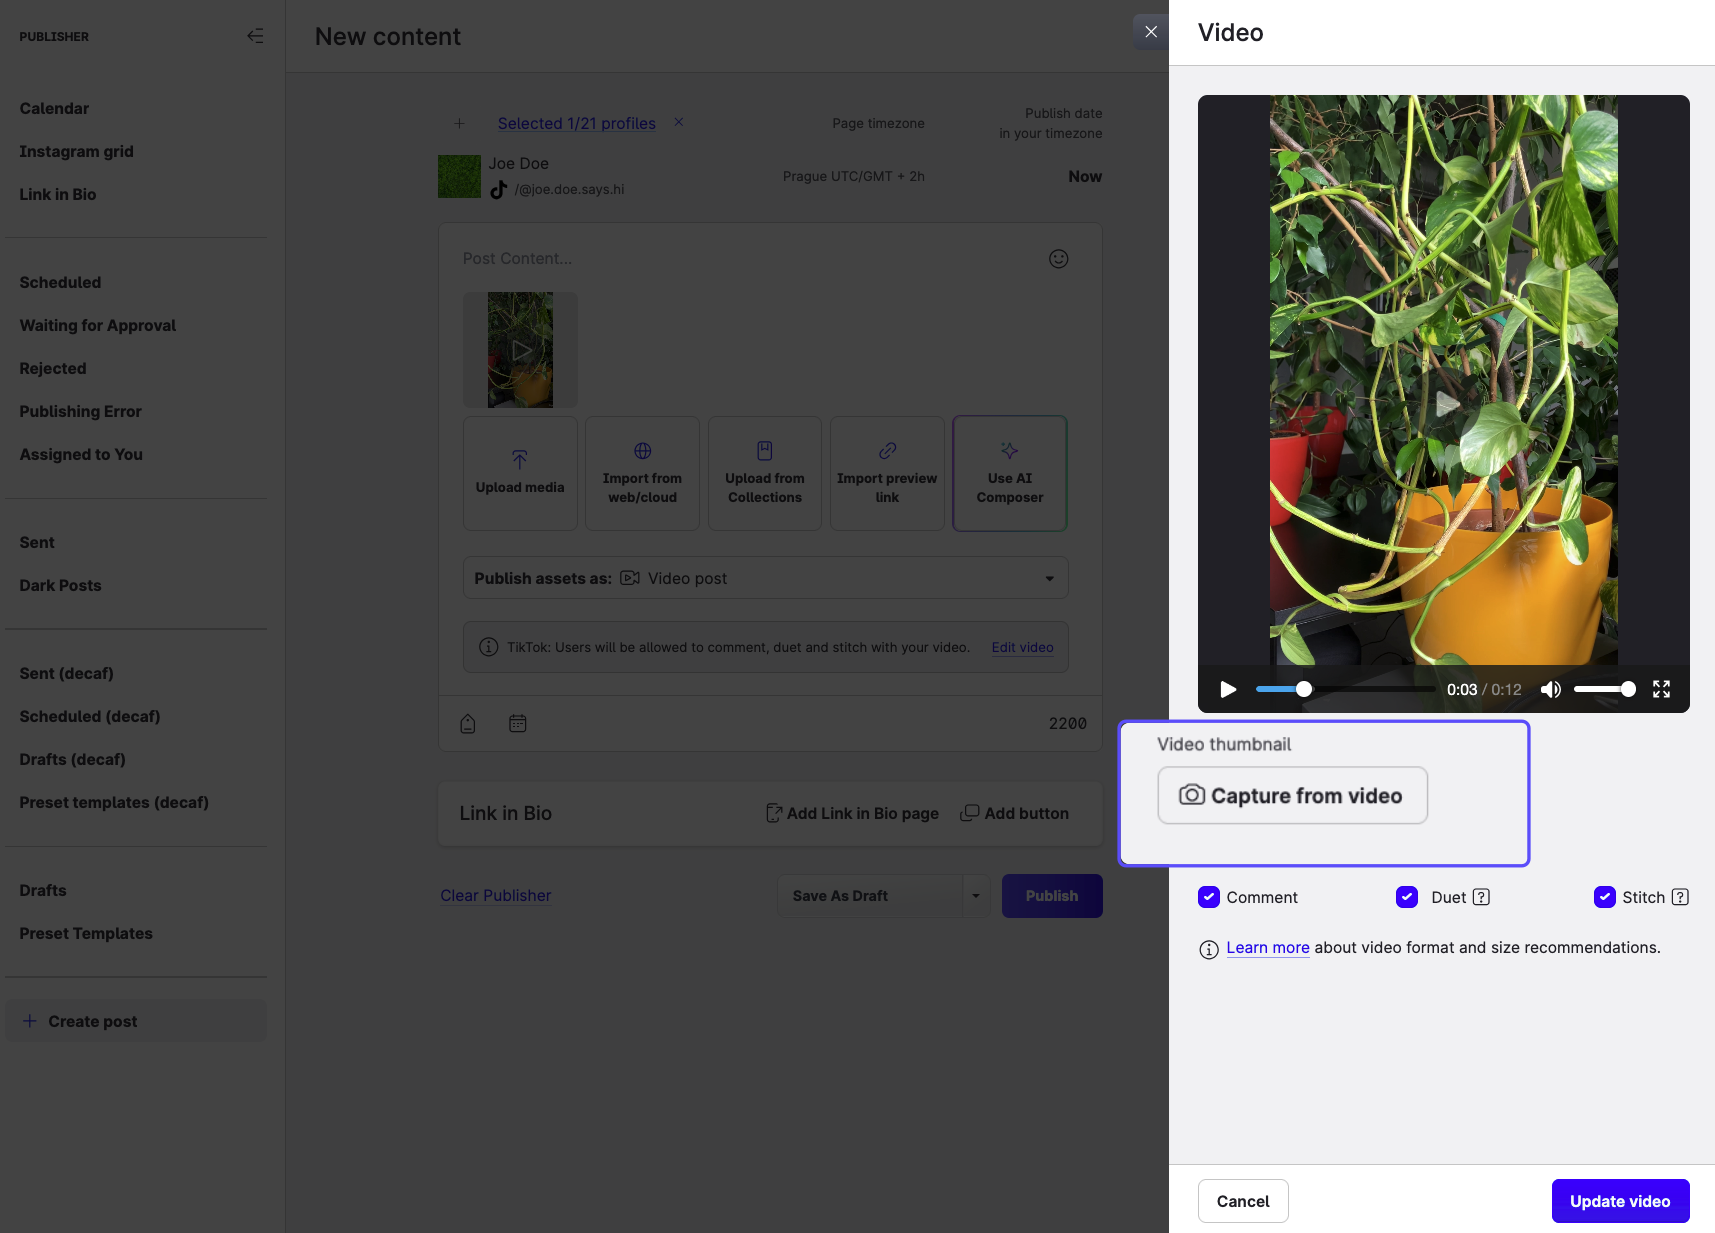Click the Stitch help question mark icon
Viewport: 1715px width, 1233px height.
pos(1680,897)
